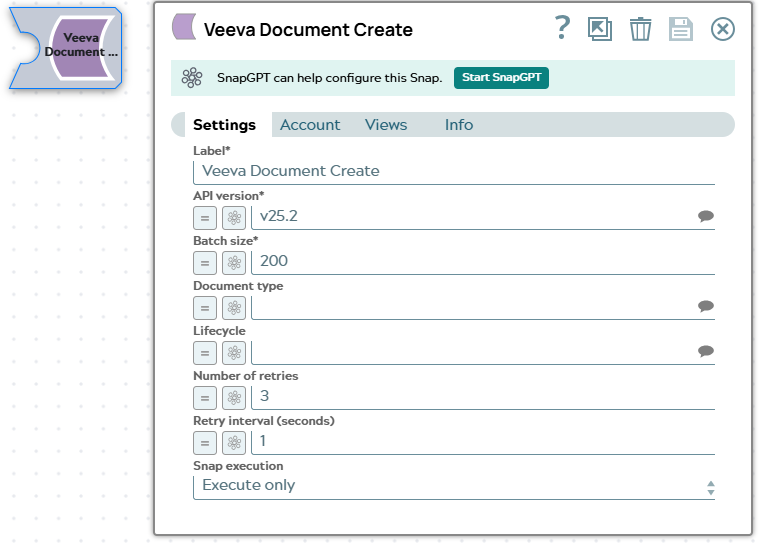Toggle expression for Document type
This screenshot has width=771, height=543.
(205, 308)
